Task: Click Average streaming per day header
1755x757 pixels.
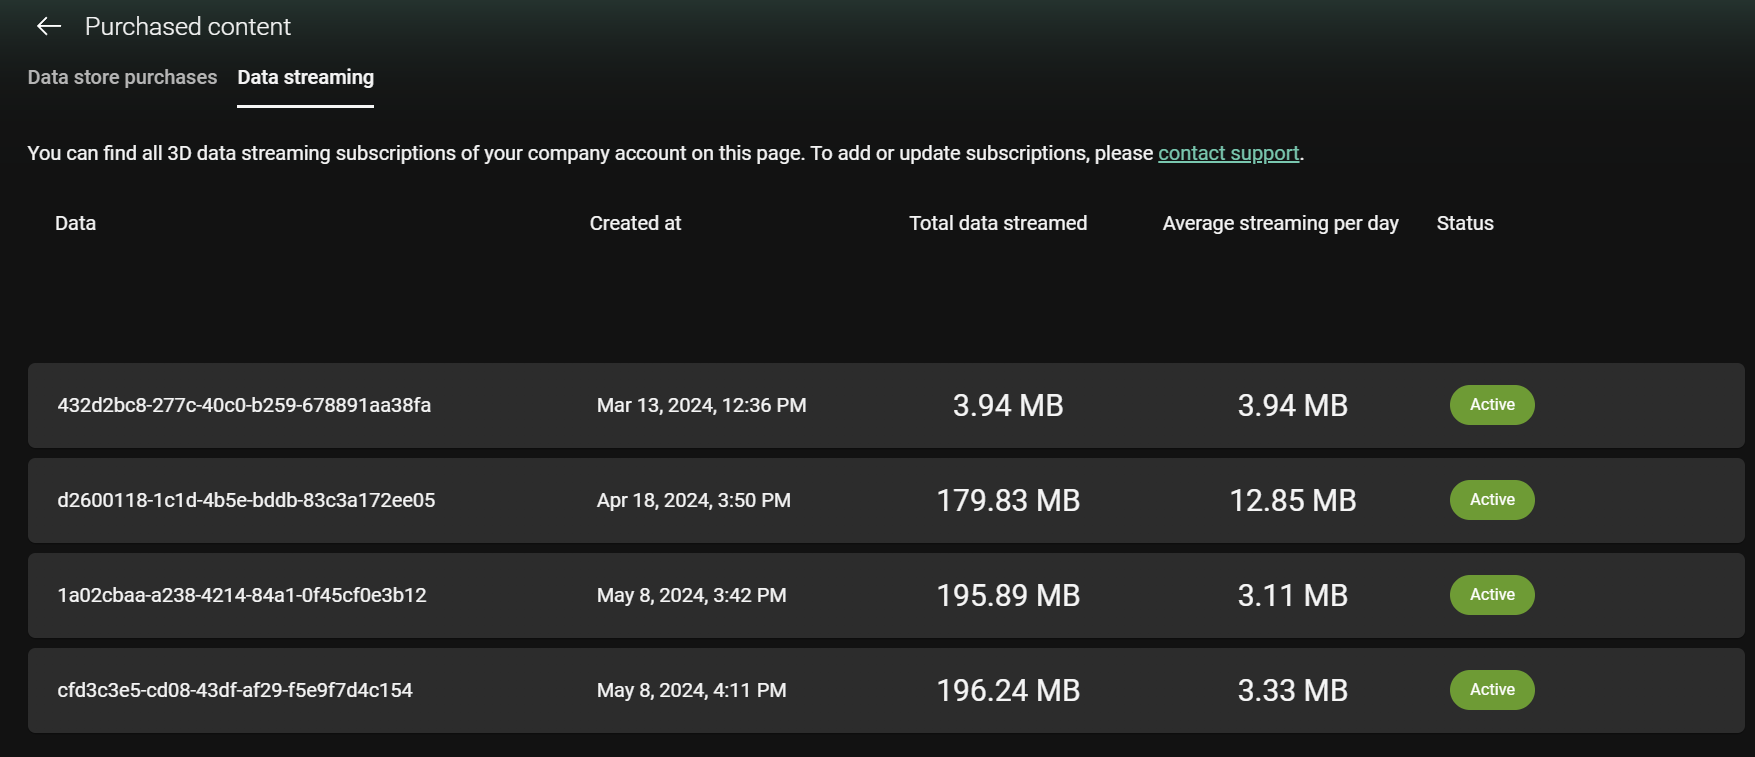Action: pos(1280,223)
